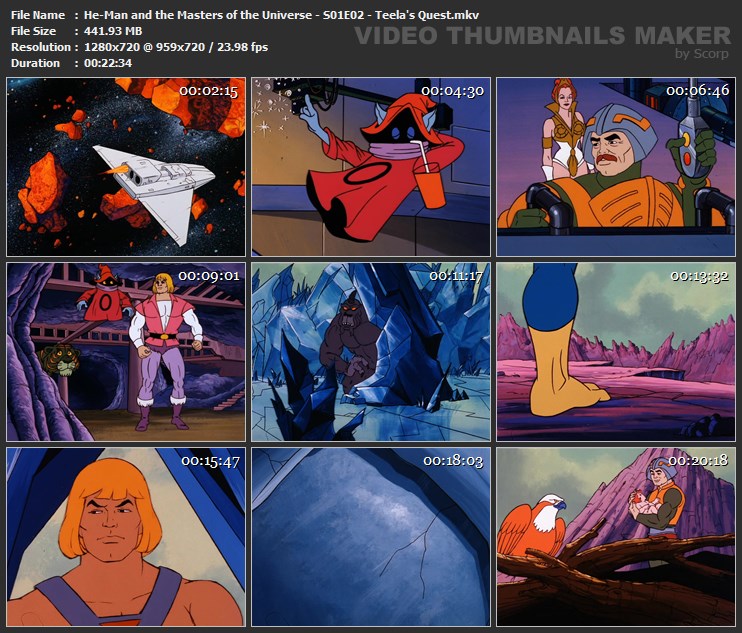Image resolution: width=742 pixels, height=633 pixels.
Task: Select the He-Man close-up thumbnail at 00:15:47
Action: [x=126, y=537]
